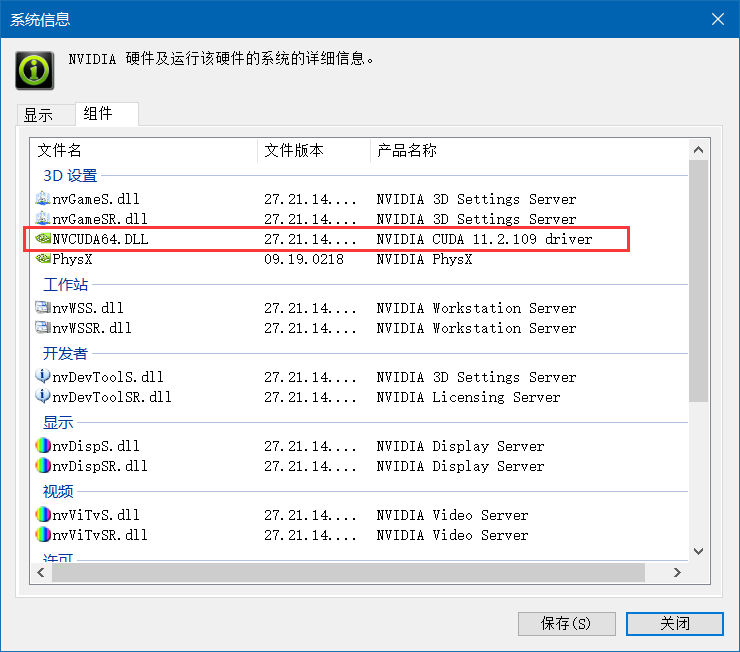Image resolution: width=740 pixels, height=652 pixels.
Task: Select the nvWSSR.dll file name
Action: point(92,328)
